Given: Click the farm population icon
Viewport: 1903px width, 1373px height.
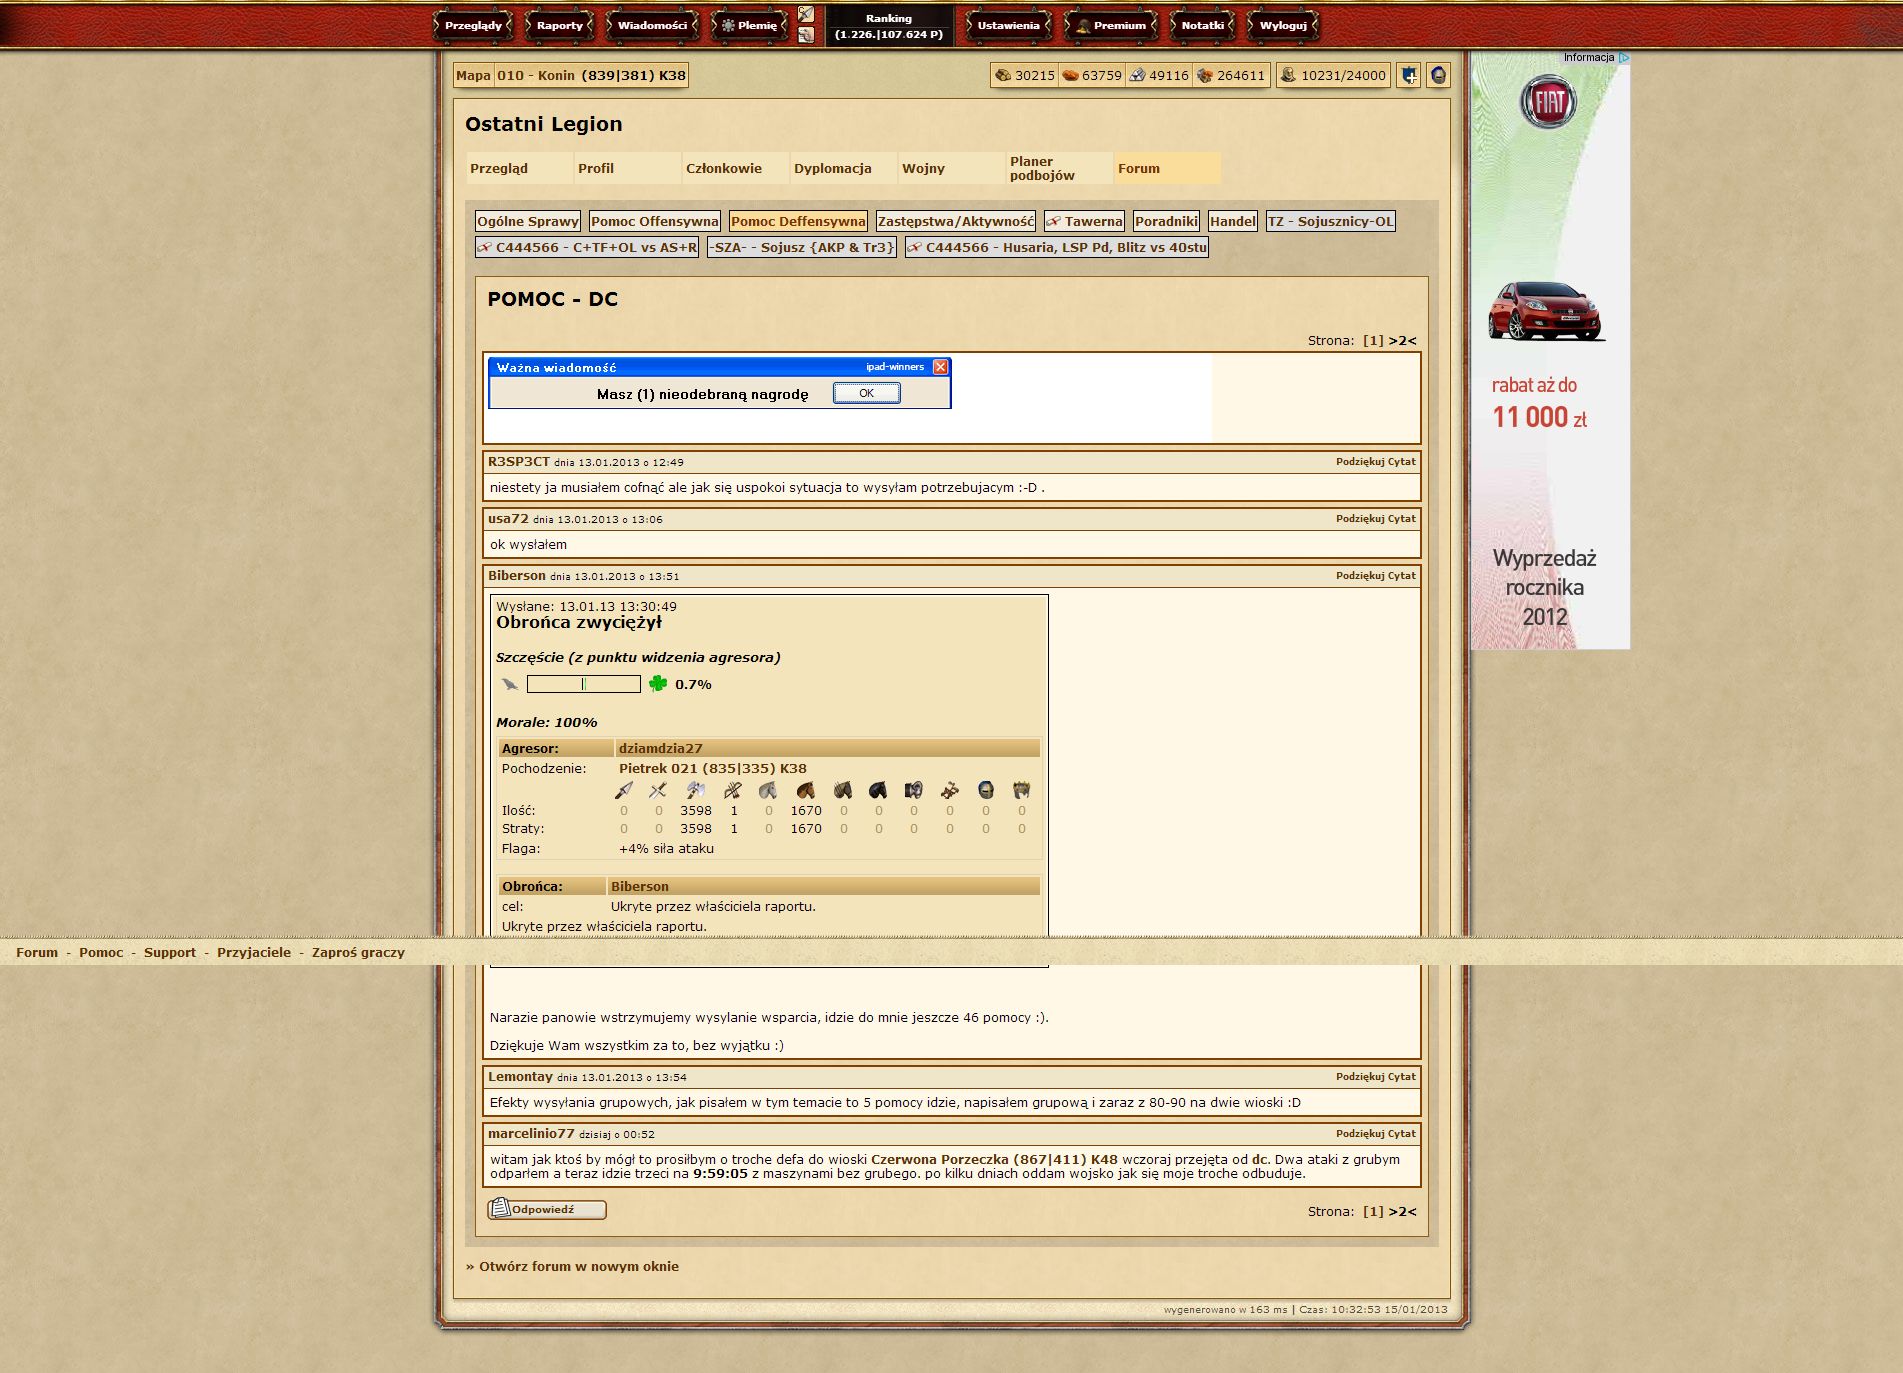Looking at the screenshot, I should 1288,75.
